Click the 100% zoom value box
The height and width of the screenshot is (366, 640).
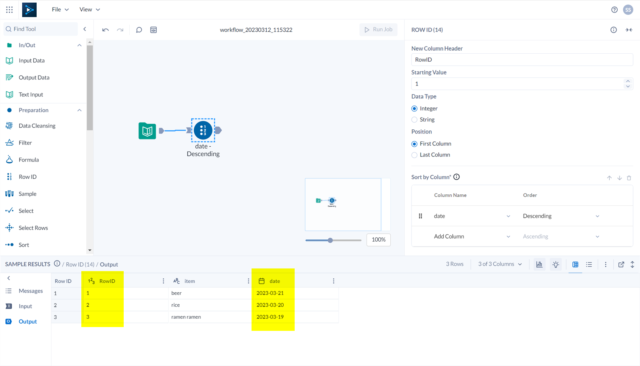[378, 240]
